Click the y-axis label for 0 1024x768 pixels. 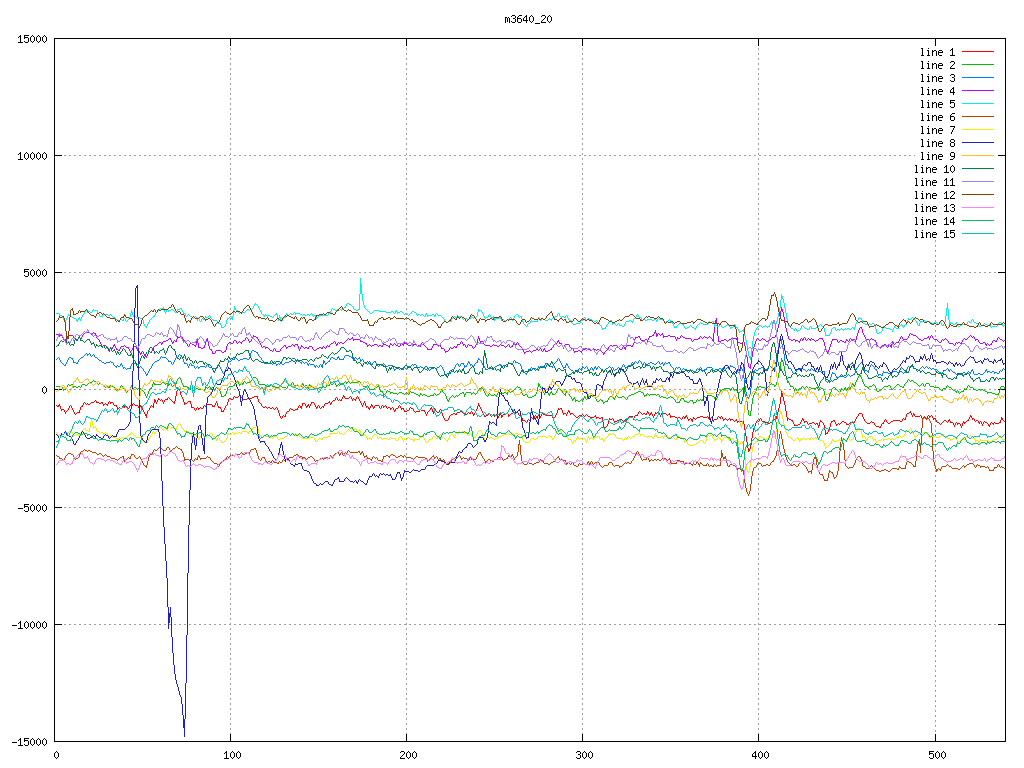[44, 390]
